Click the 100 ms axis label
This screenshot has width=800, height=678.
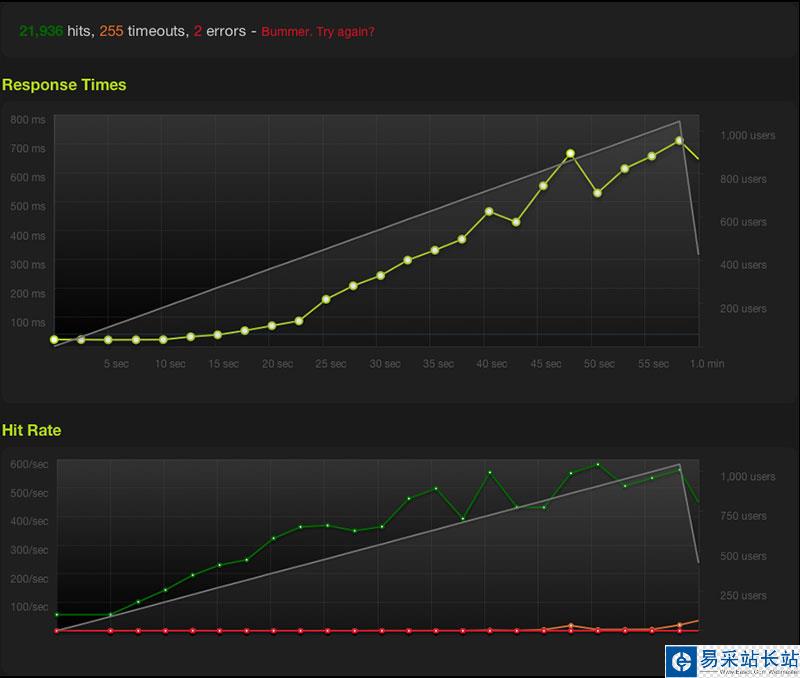[28, 322]
